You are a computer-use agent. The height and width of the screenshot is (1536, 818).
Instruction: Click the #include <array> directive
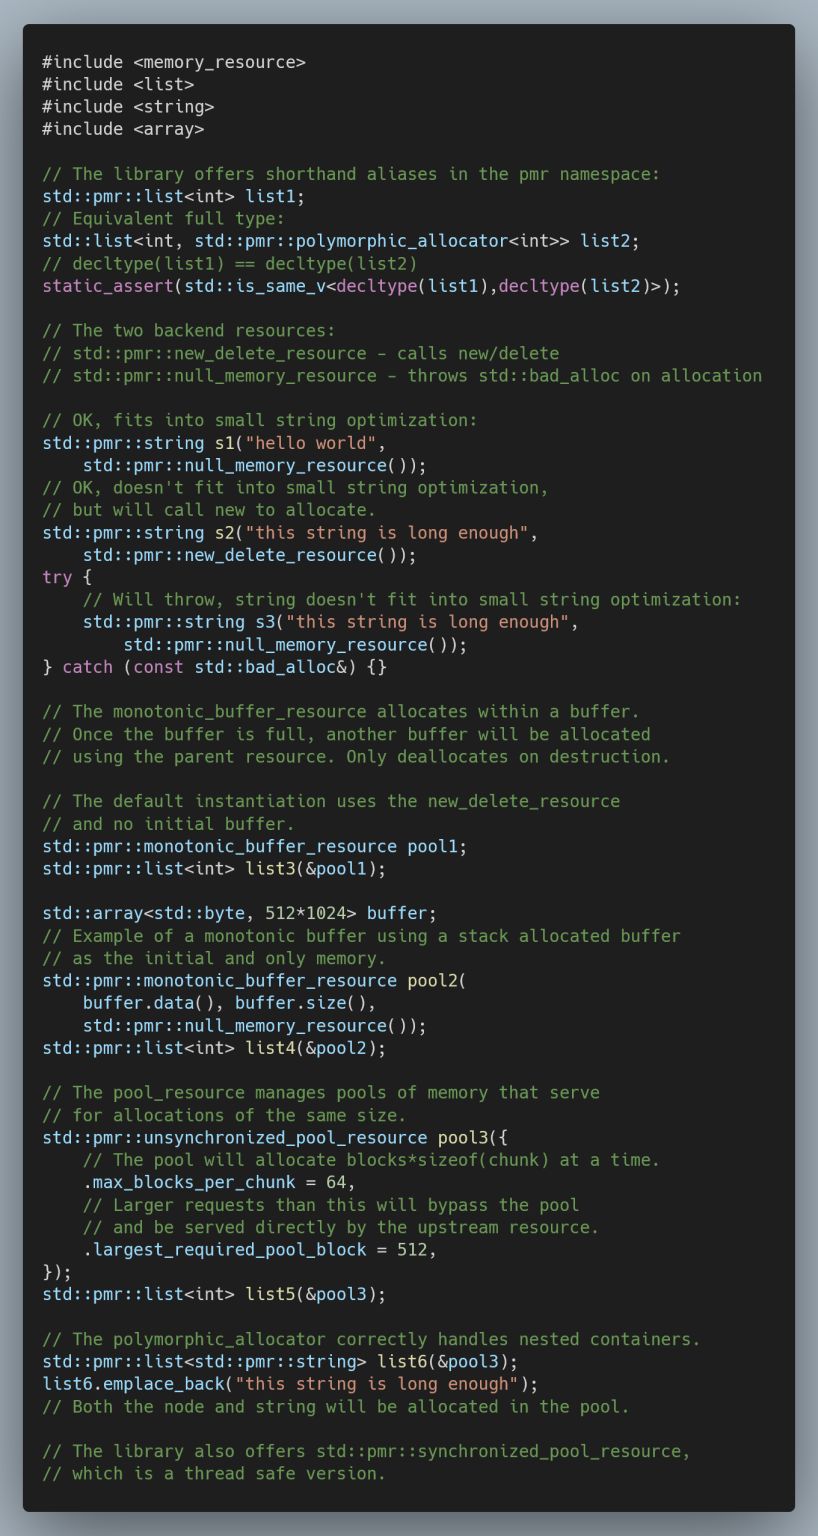(x=122, y=129)
